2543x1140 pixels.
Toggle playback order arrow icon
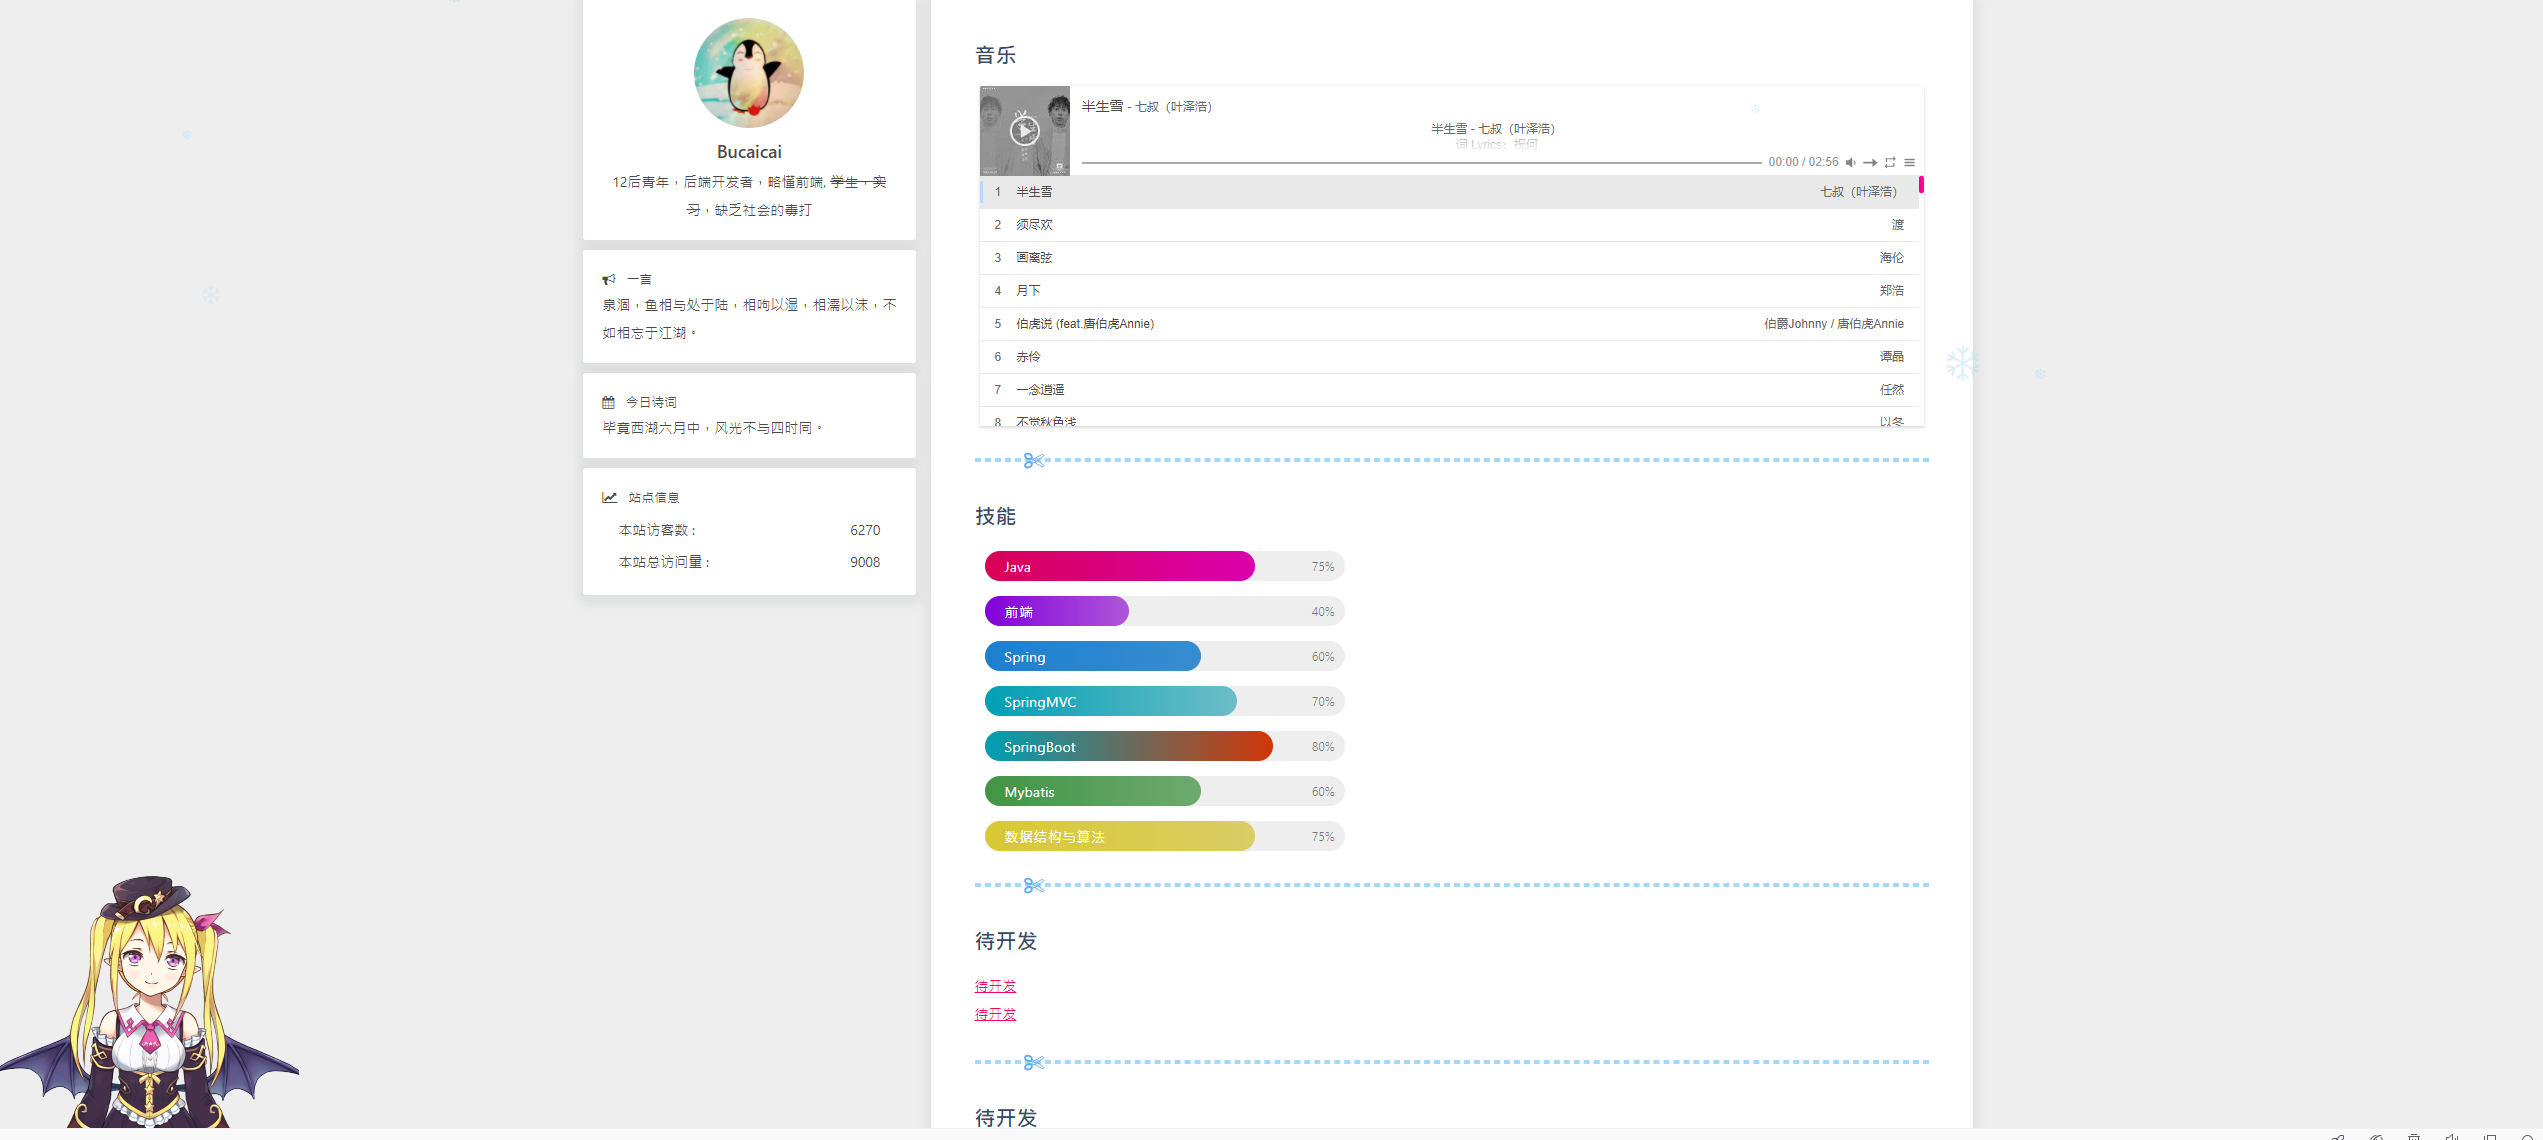point(1870,162)
